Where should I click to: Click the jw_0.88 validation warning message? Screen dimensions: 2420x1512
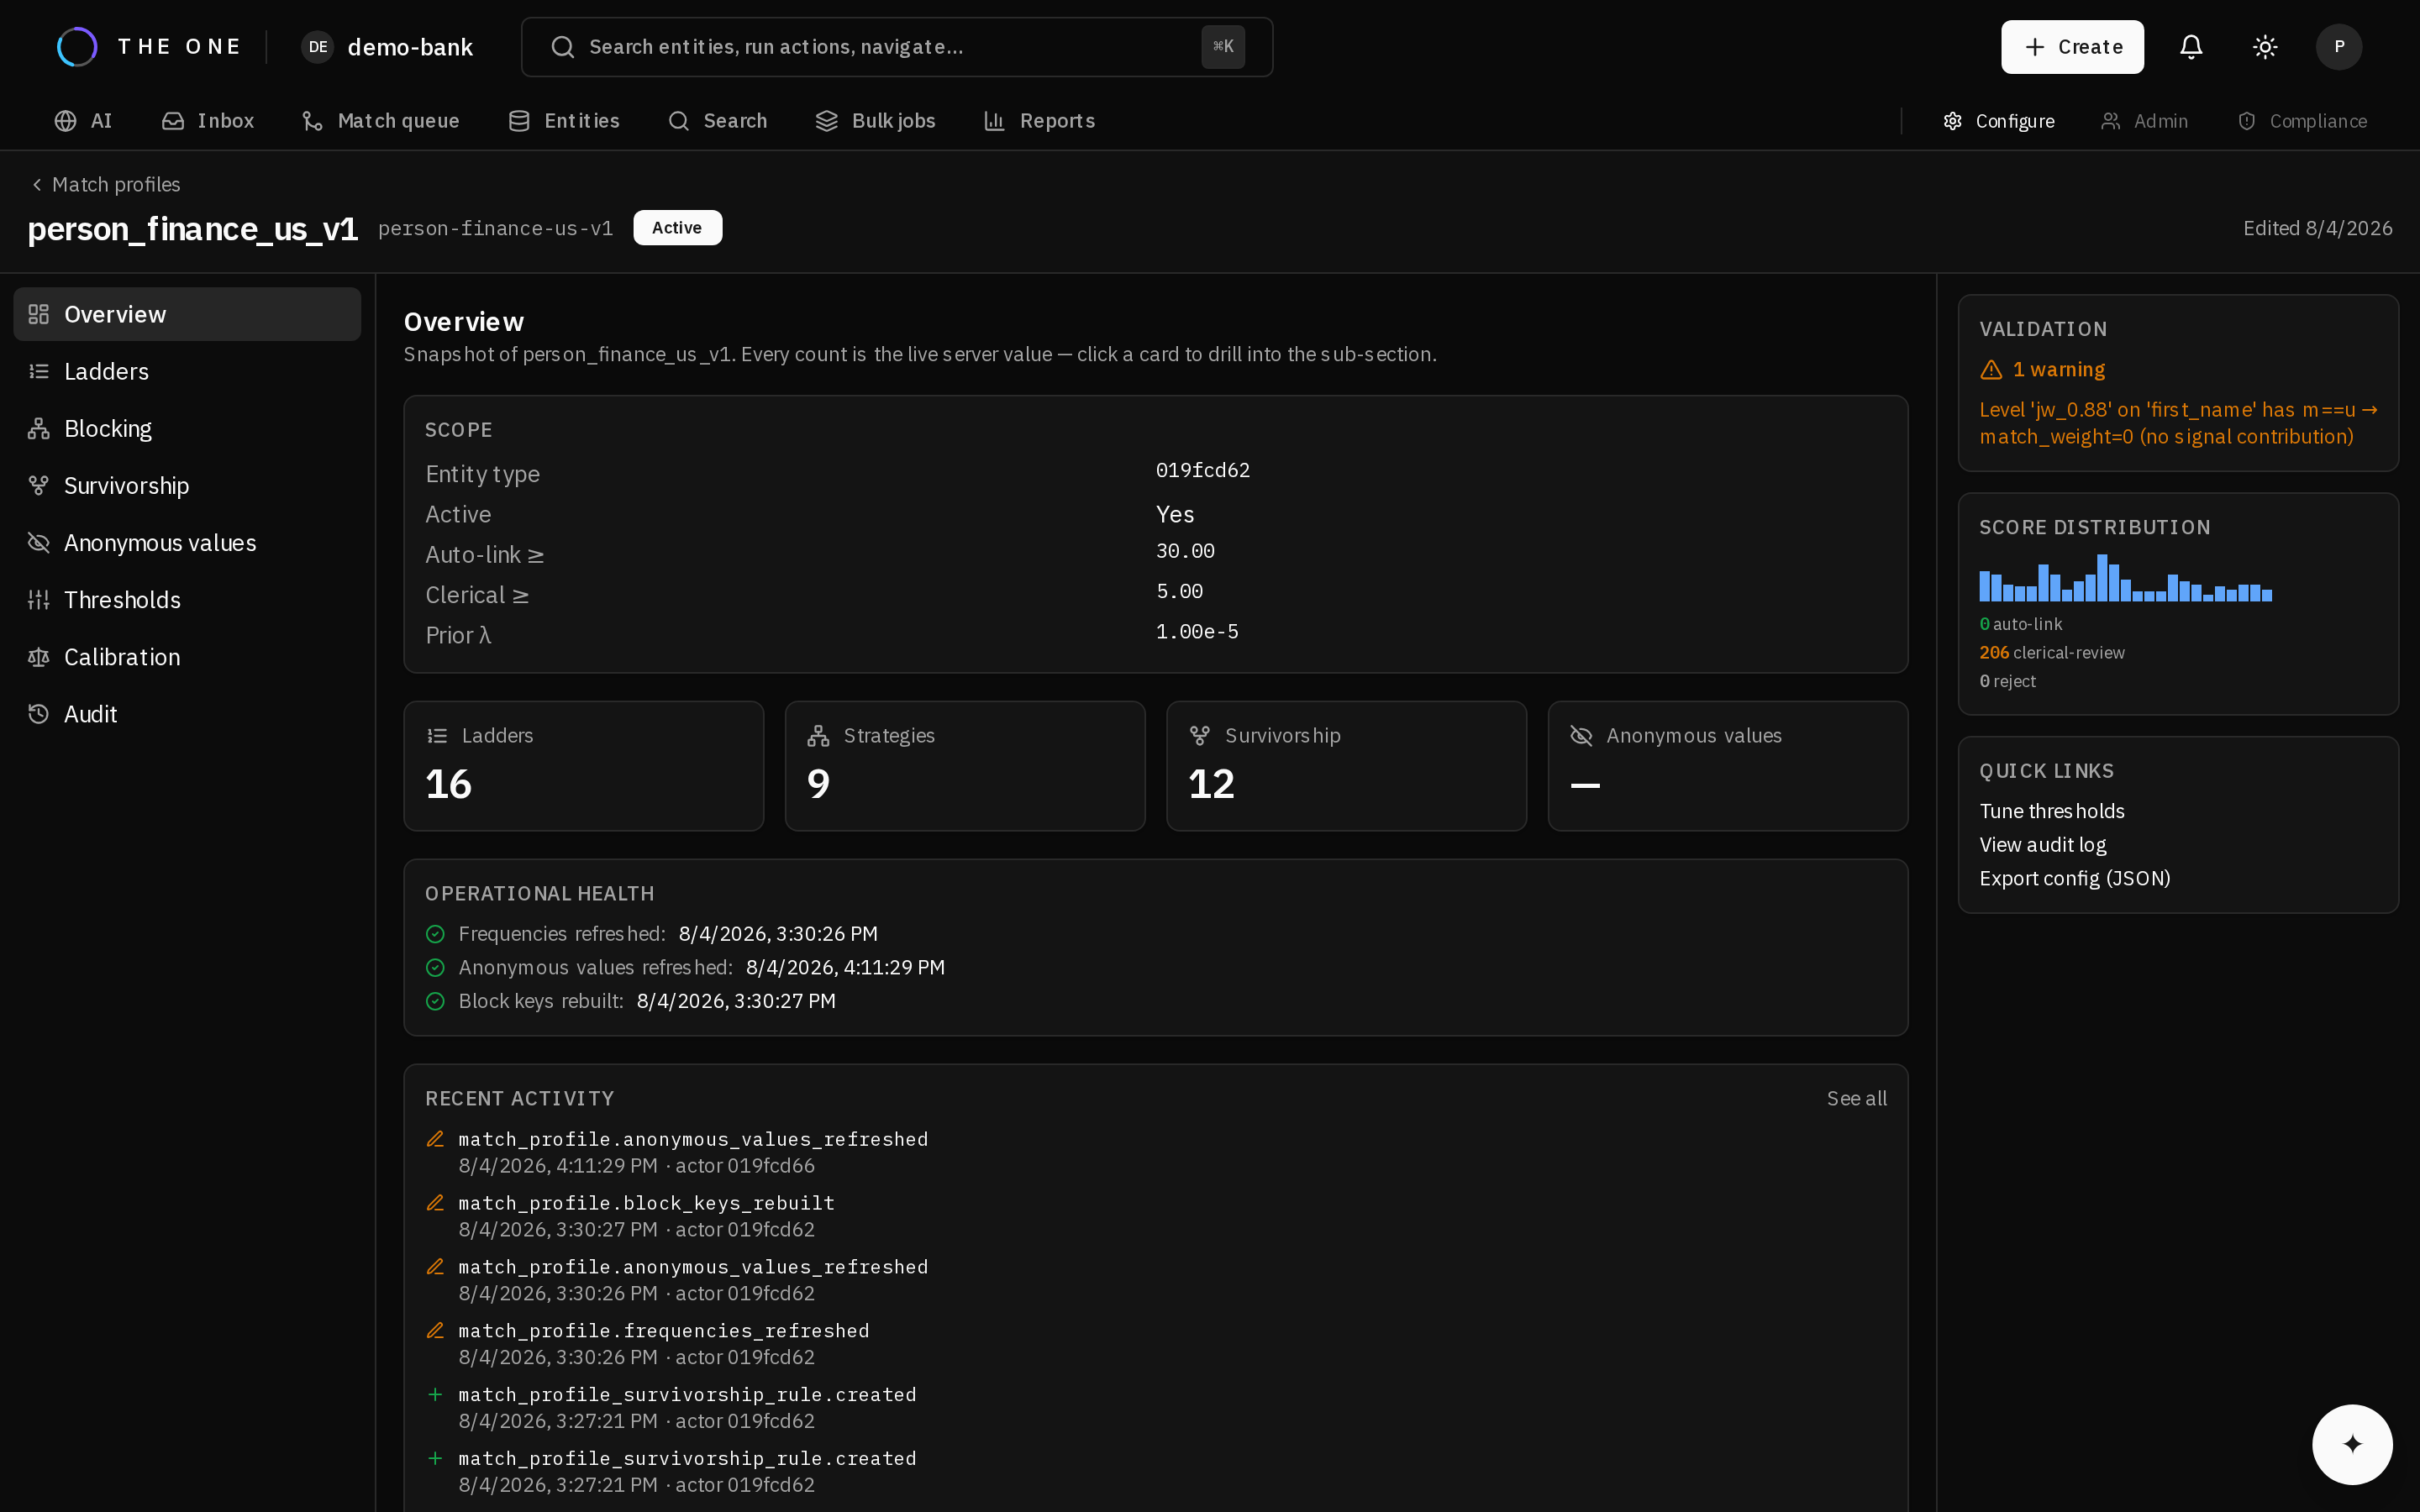pyautogui.click(x=2178, y=423)
